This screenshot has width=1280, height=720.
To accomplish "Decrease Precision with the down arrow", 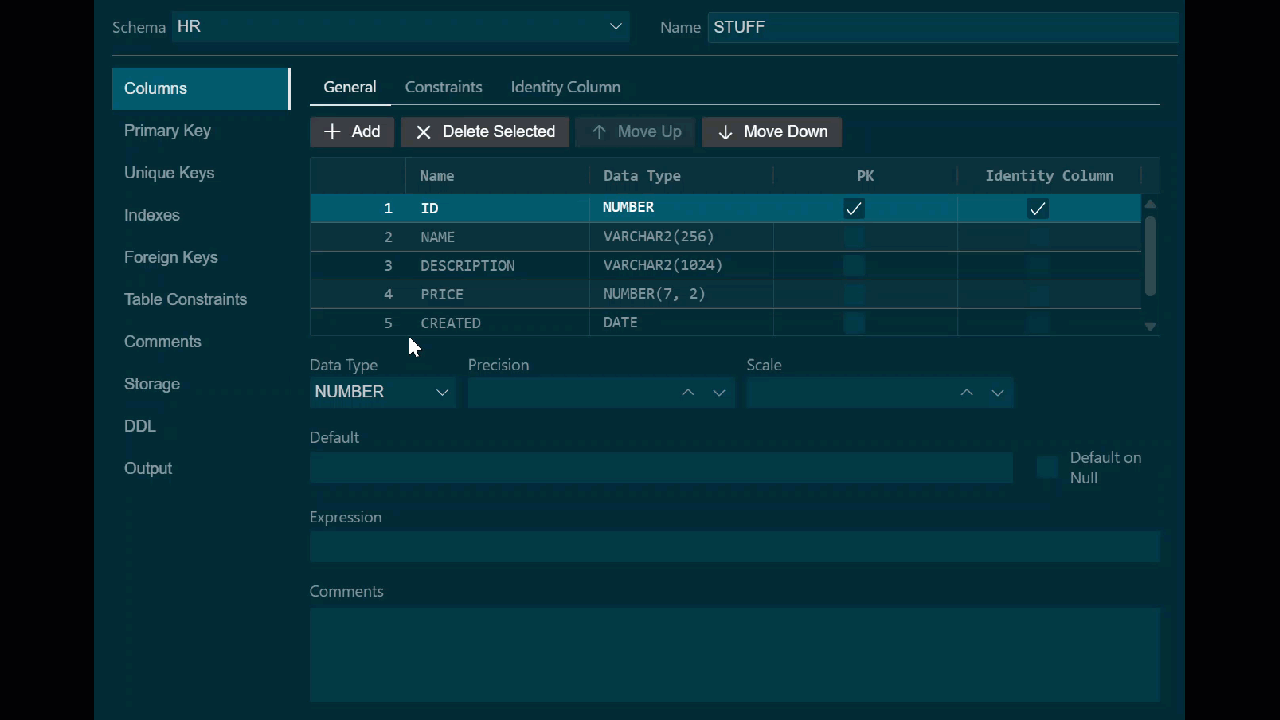I will (719, 393).
